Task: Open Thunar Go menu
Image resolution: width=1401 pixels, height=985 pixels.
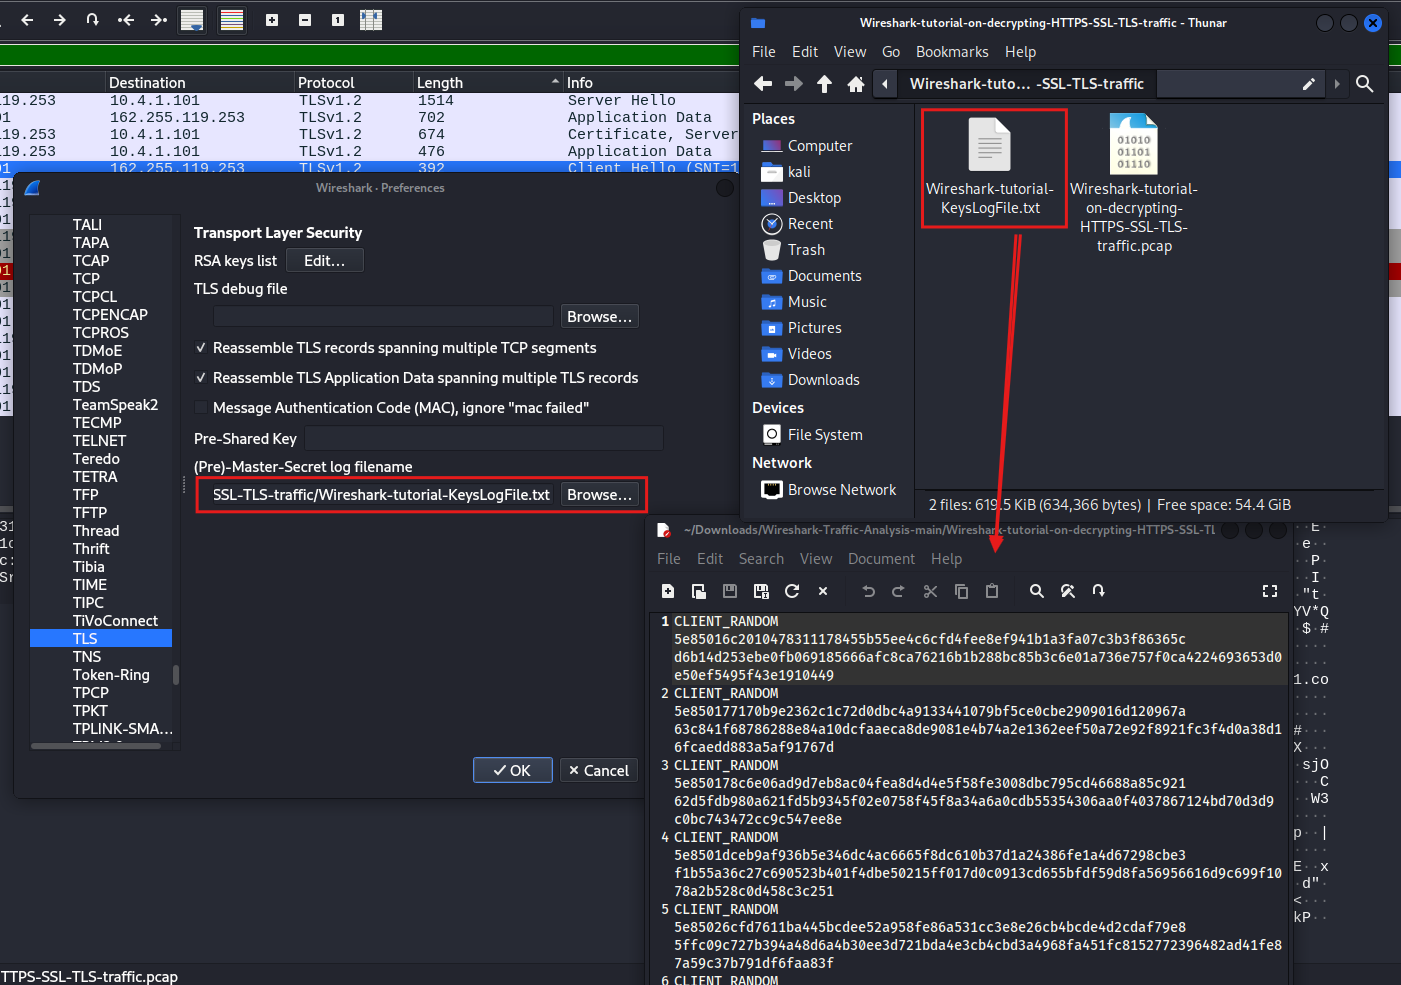Action: 891,52
